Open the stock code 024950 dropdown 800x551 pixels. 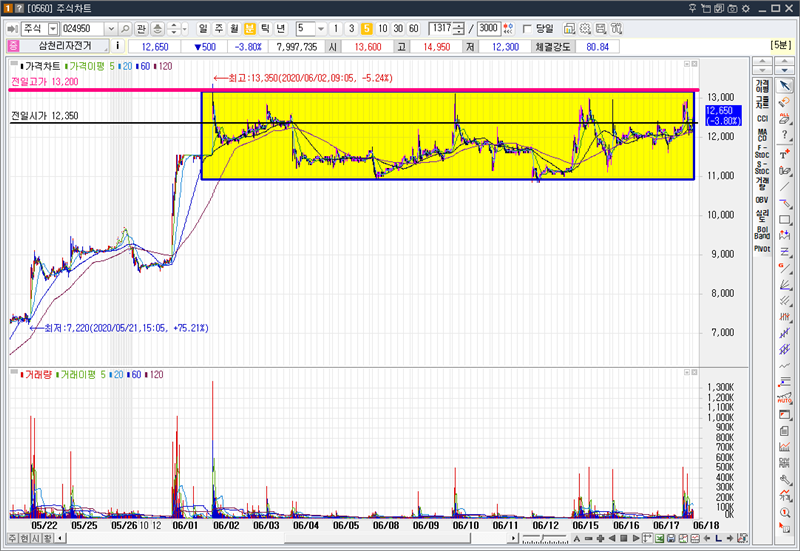111,29
